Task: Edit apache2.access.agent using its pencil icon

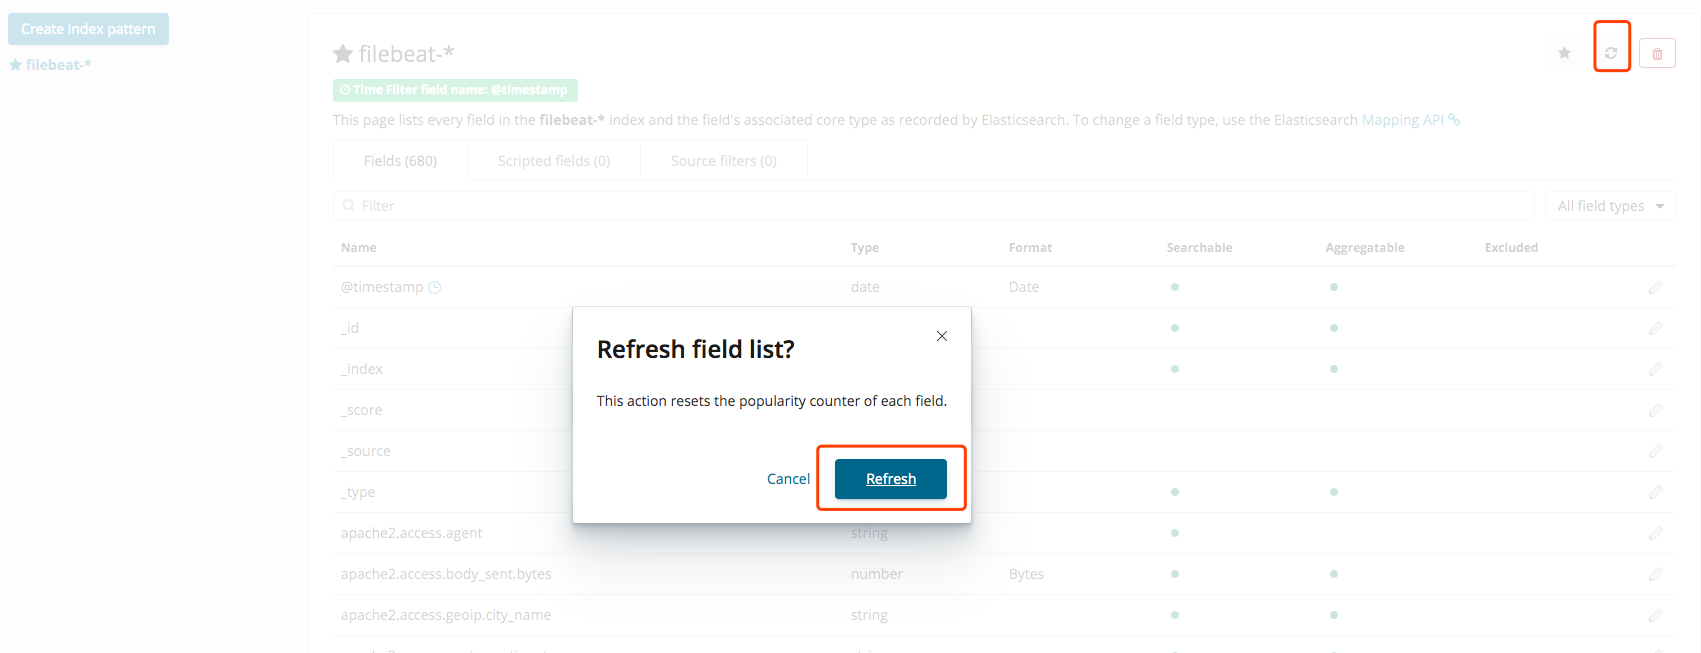Action: (1655, 533)
